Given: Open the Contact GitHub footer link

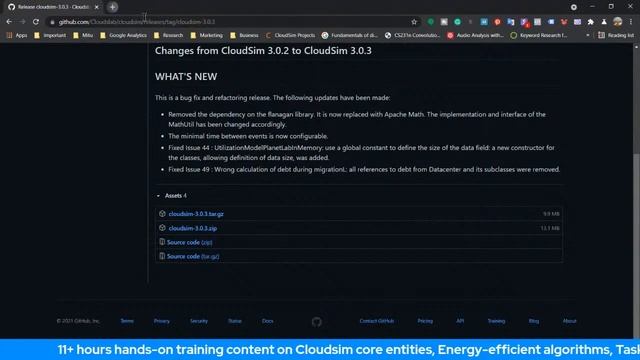Looking at the screenshot, I should click(x=377, y=321).
